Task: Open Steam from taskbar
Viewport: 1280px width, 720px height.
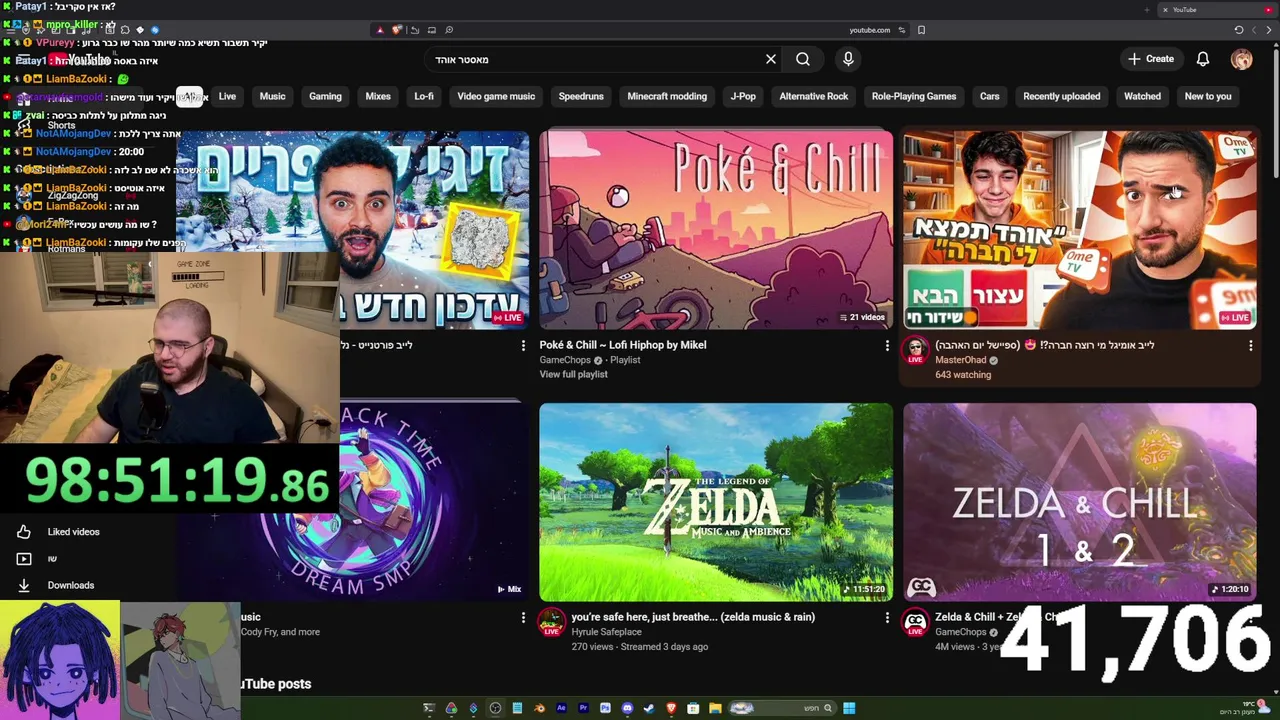Action: (649, 708)
